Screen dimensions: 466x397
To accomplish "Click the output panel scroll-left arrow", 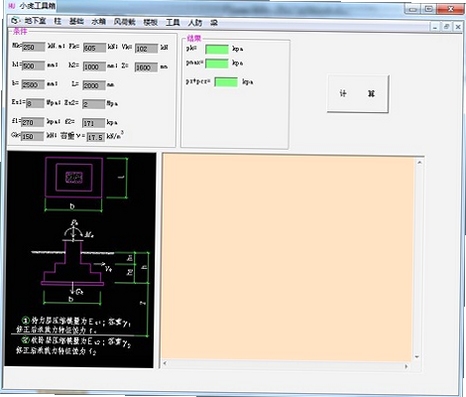I will [x=165, y=364].
